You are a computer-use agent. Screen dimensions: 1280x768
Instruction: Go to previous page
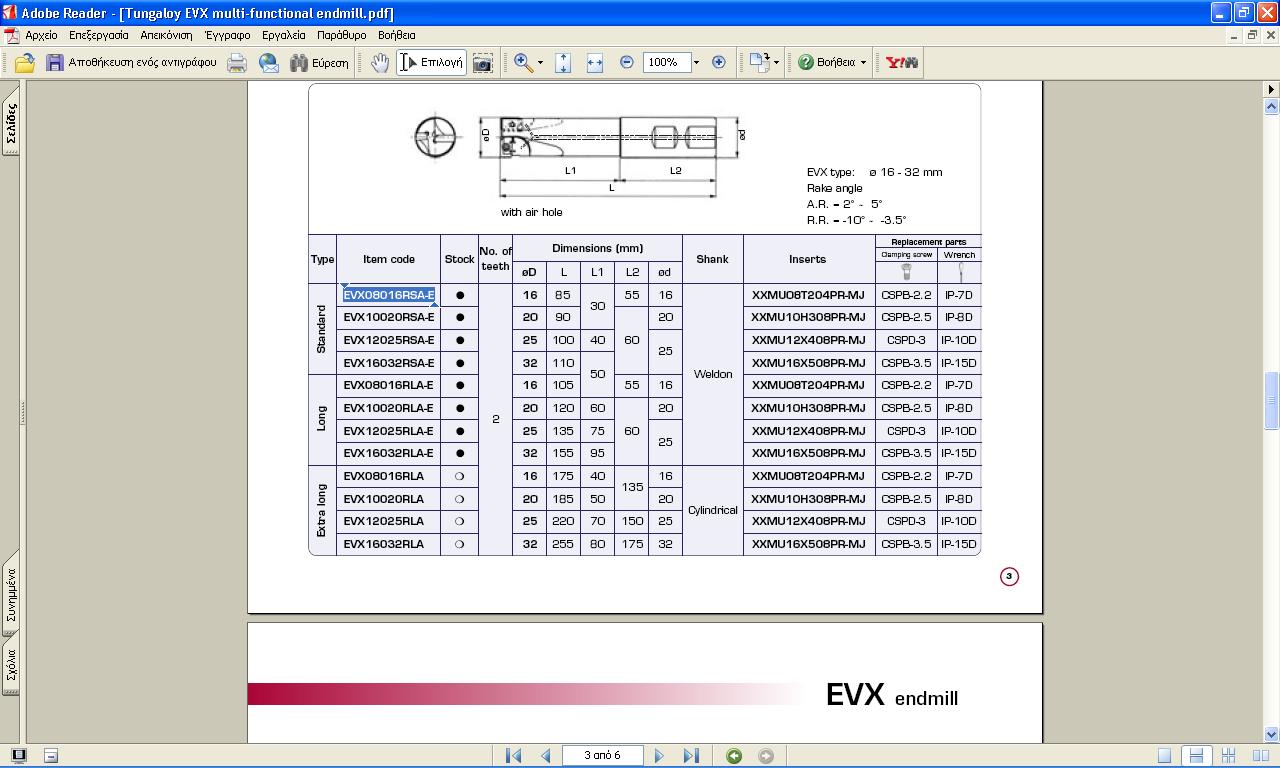click(546, 756)
